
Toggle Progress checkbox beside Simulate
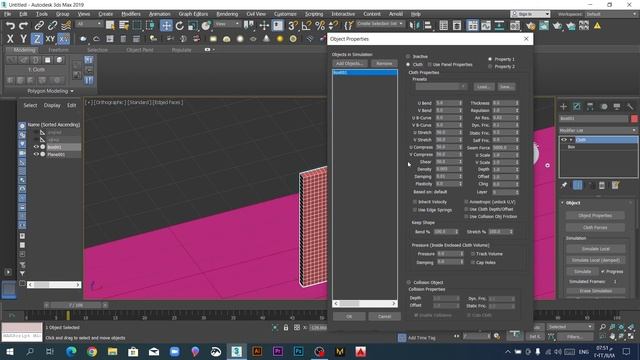pyautogui.click(x=603, y=271)
